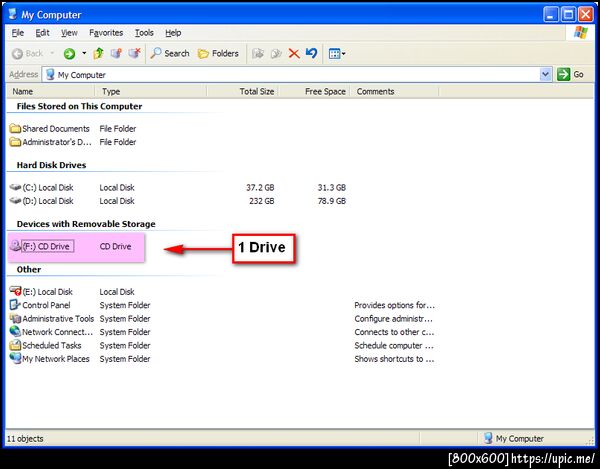
Task: Select the Scheduled Tasks icon
Action: click(15, 345)
